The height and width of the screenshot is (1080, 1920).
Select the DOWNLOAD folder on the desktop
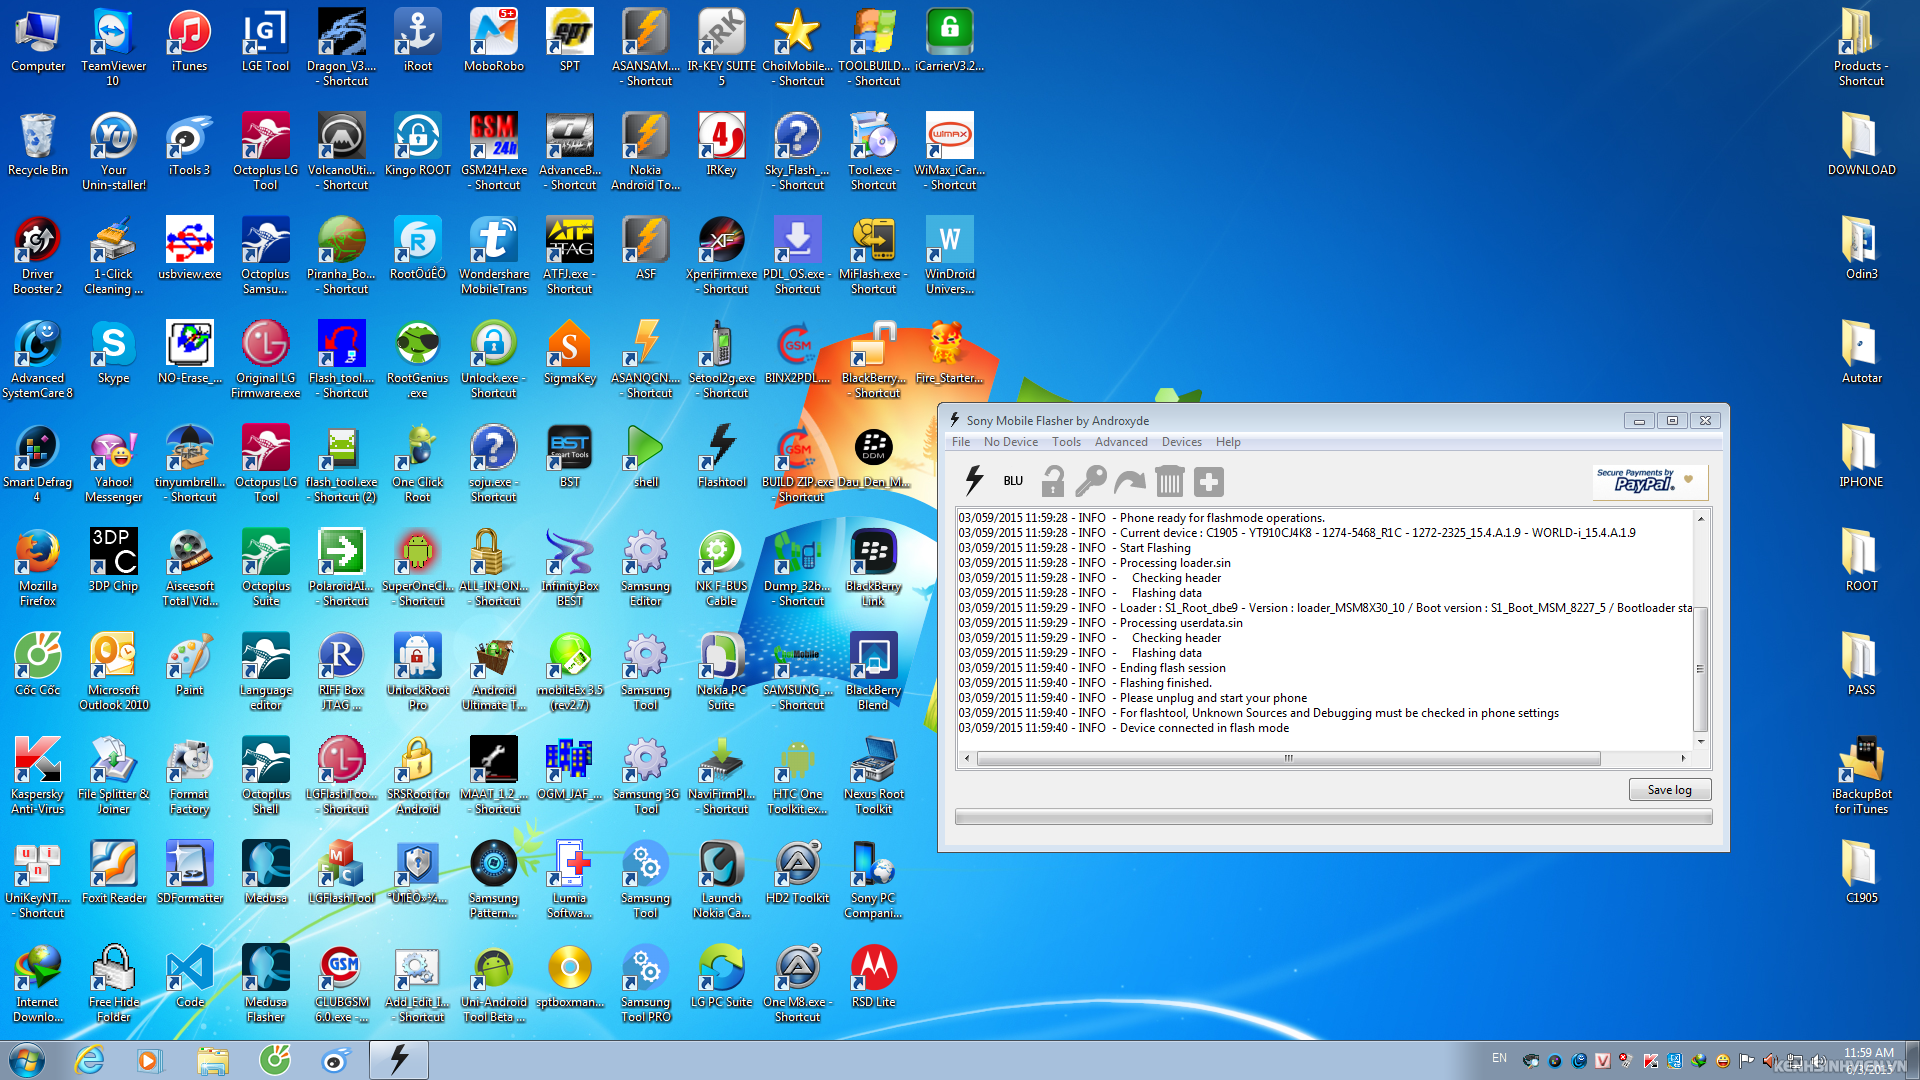(x=1861, y=144)
